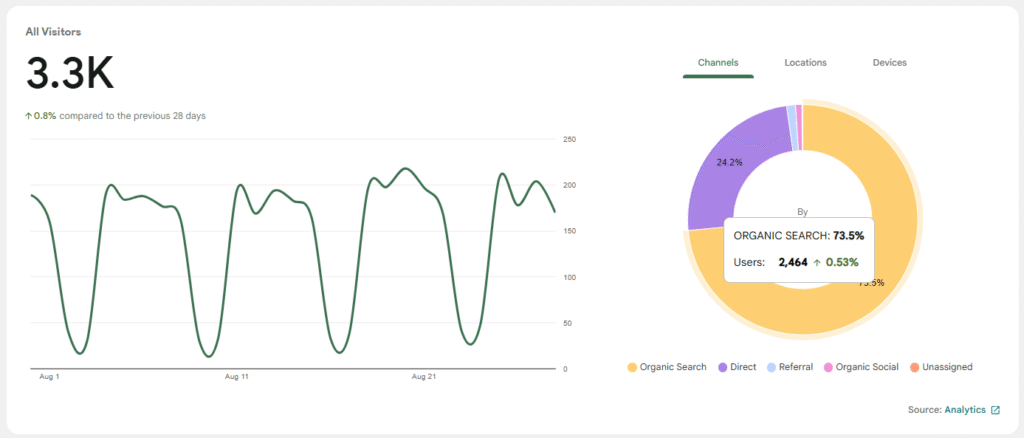Open the Analytics source link

(x=964, y=410)
